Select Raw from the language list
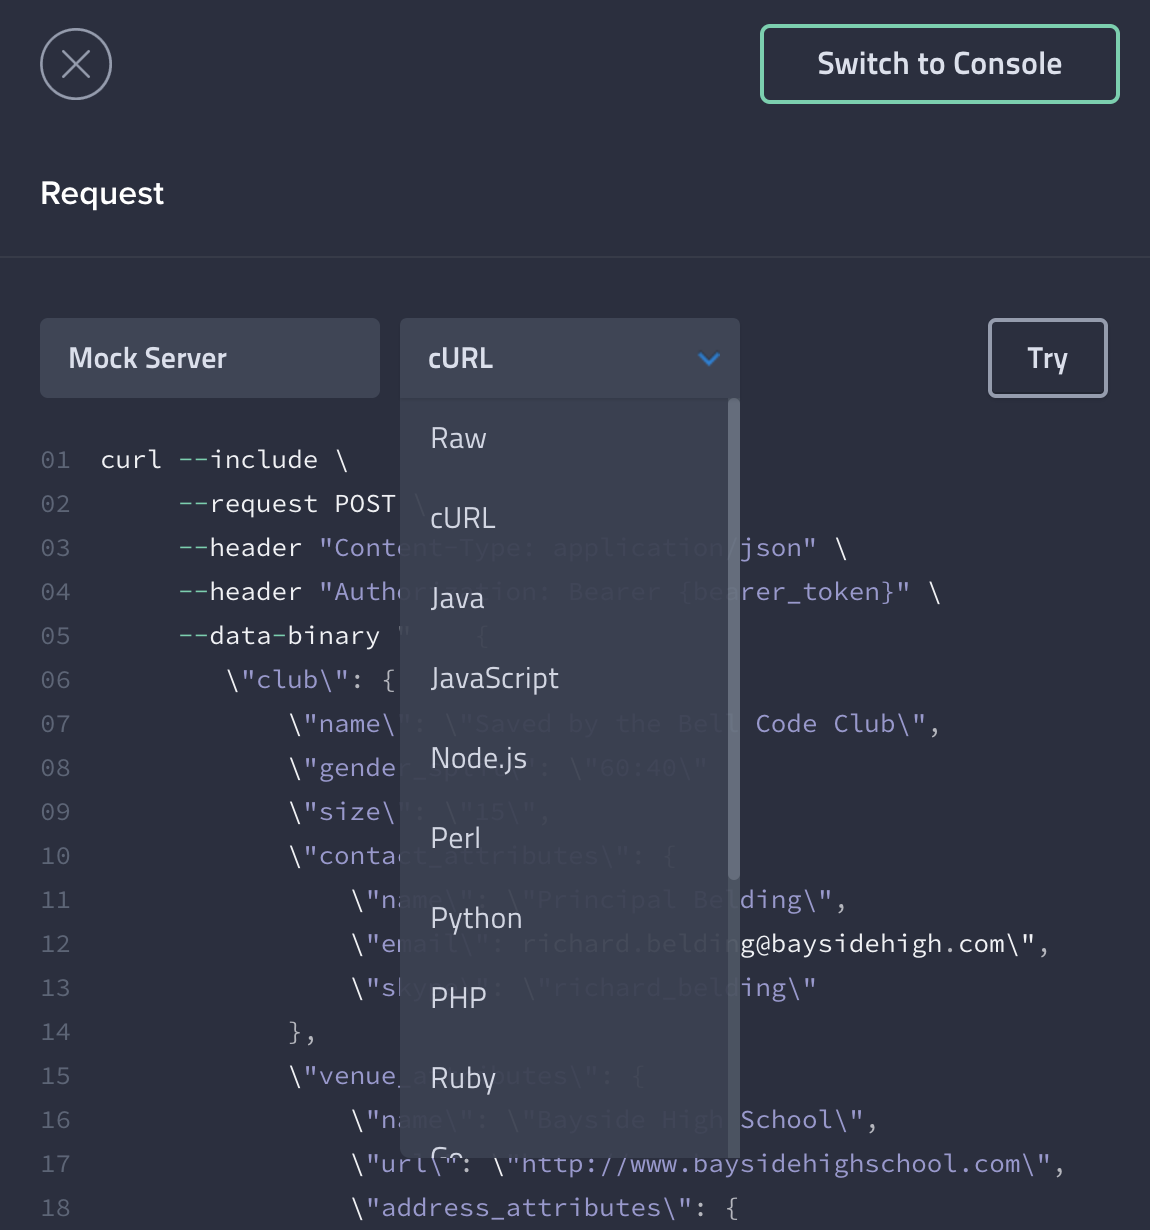This screenshot has height=1230, width=1150. (x=459, y=438)
